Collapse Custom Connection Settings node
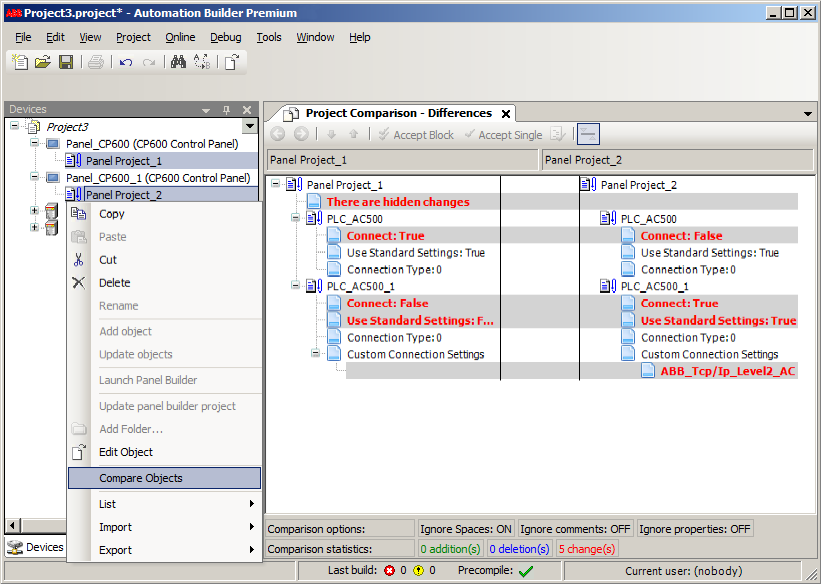The width and height of the screenshot is (821, 584). (x=315, y=353)
